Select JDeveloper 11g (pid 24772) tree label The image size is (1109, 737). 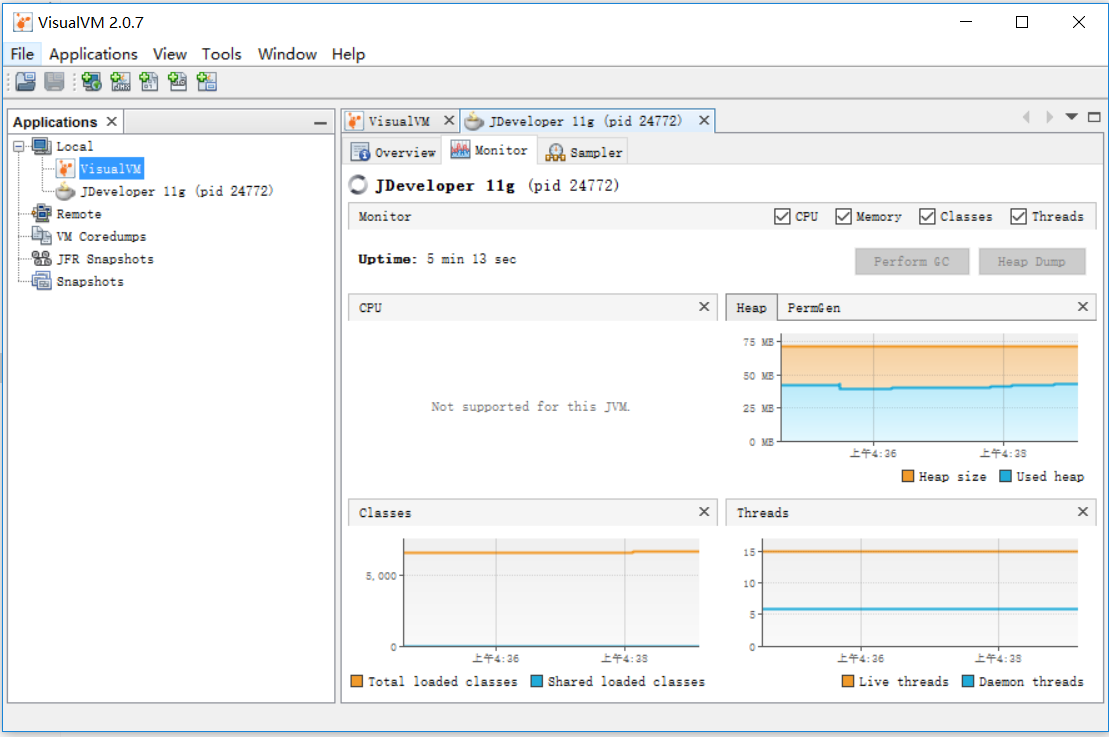pyautogui.click(x=177, y=191)
